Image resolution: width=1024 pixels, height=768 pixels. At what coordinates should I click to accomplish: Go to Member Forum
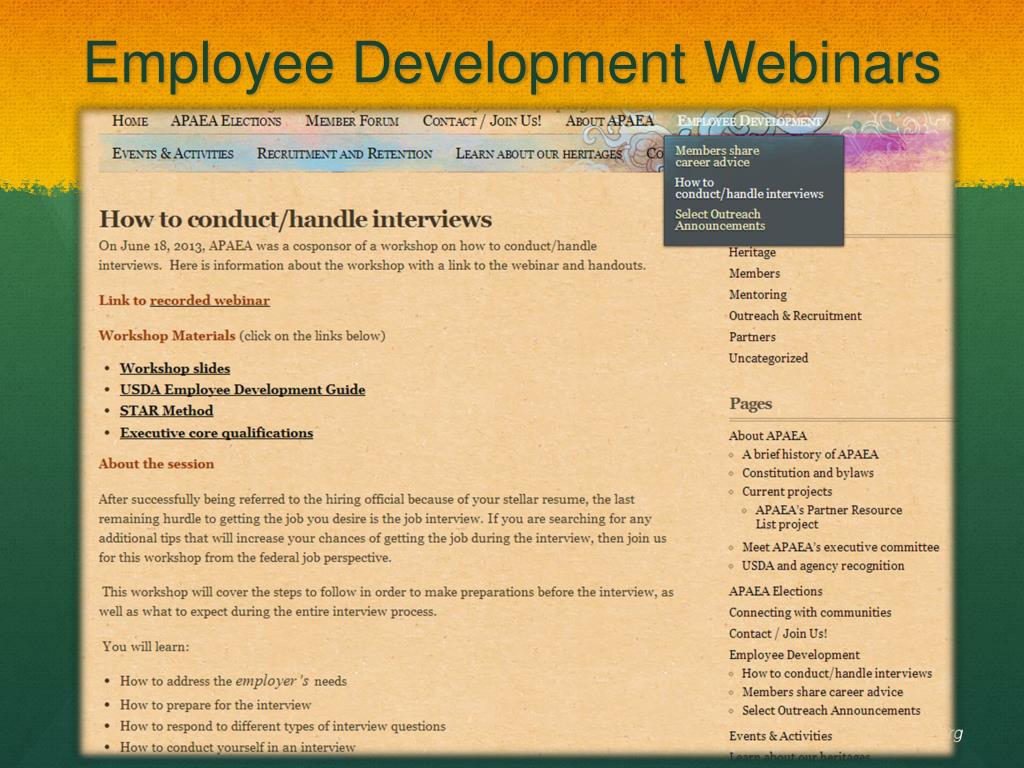[352, 121]
